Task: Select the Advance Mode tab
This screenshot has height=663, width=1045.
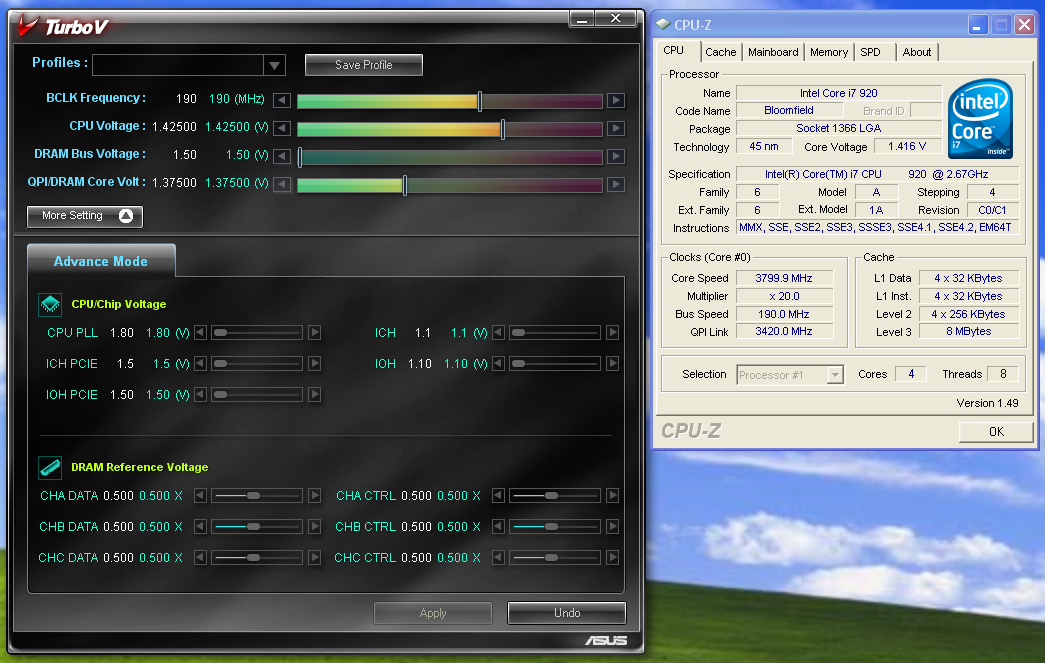Action: pos(101,261)
